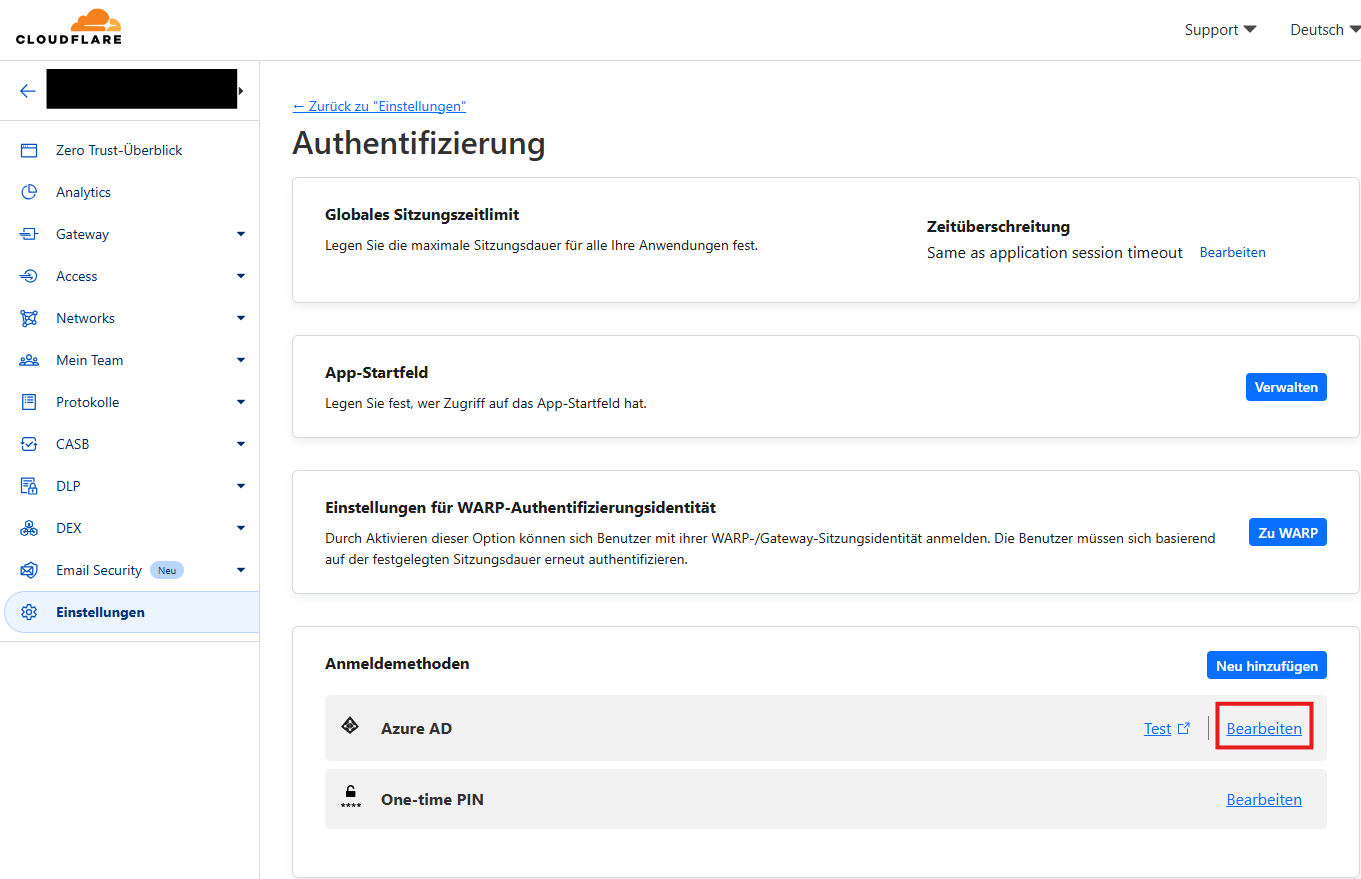Image resolution: width=1361 pixels, height=879 pixels.
Task: Open the Support dropdown
Action: (1219, 29)
